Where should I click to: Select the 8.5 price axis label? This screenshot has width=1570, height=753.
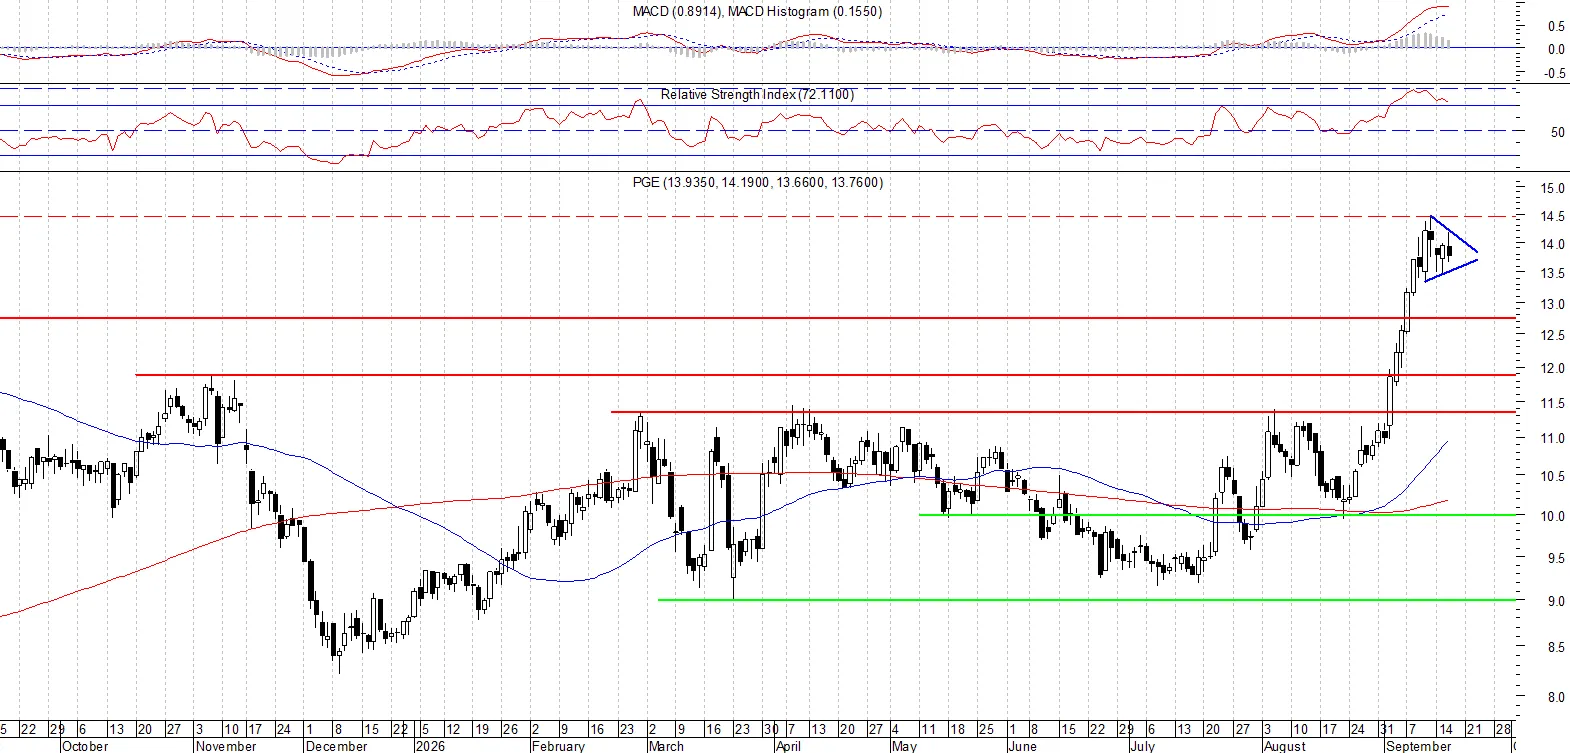1556,647
